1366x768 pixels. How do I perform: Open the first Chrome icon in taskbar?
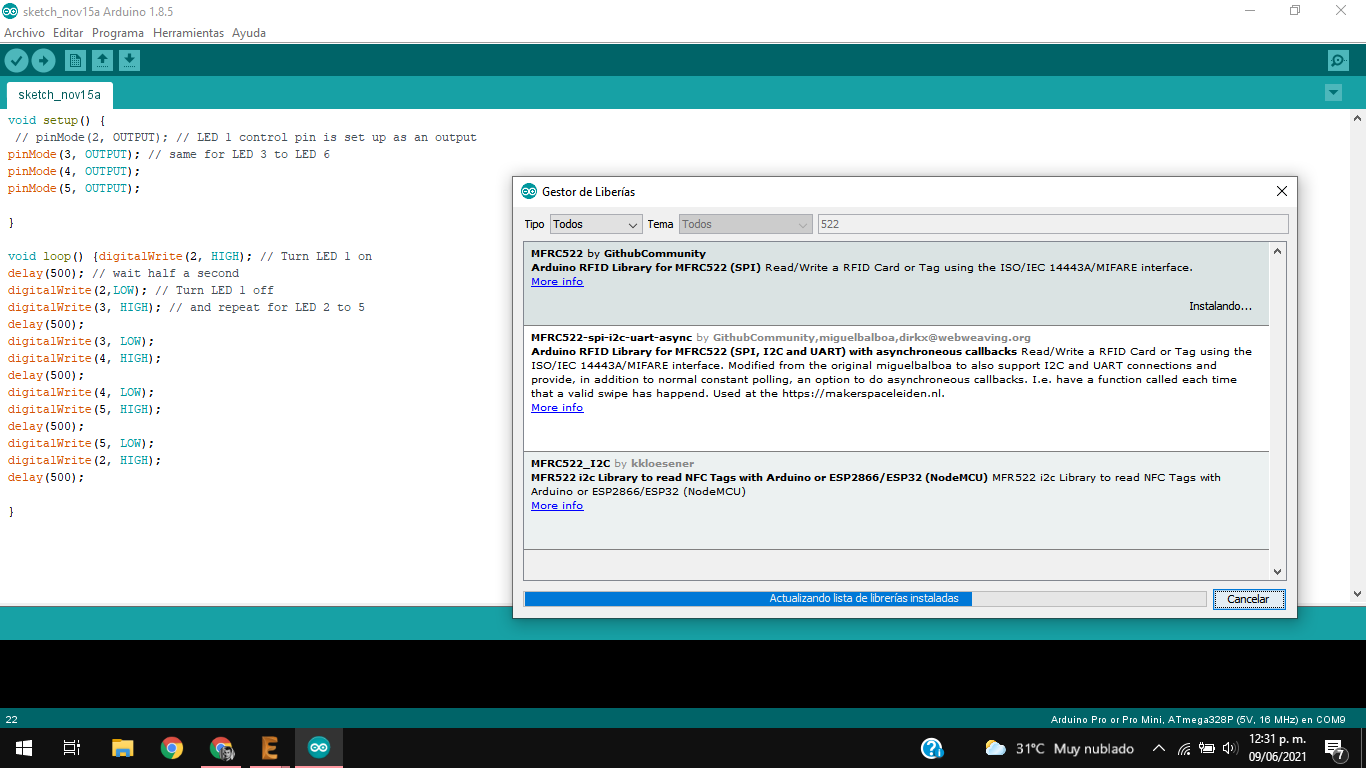[x=172, y=748]
